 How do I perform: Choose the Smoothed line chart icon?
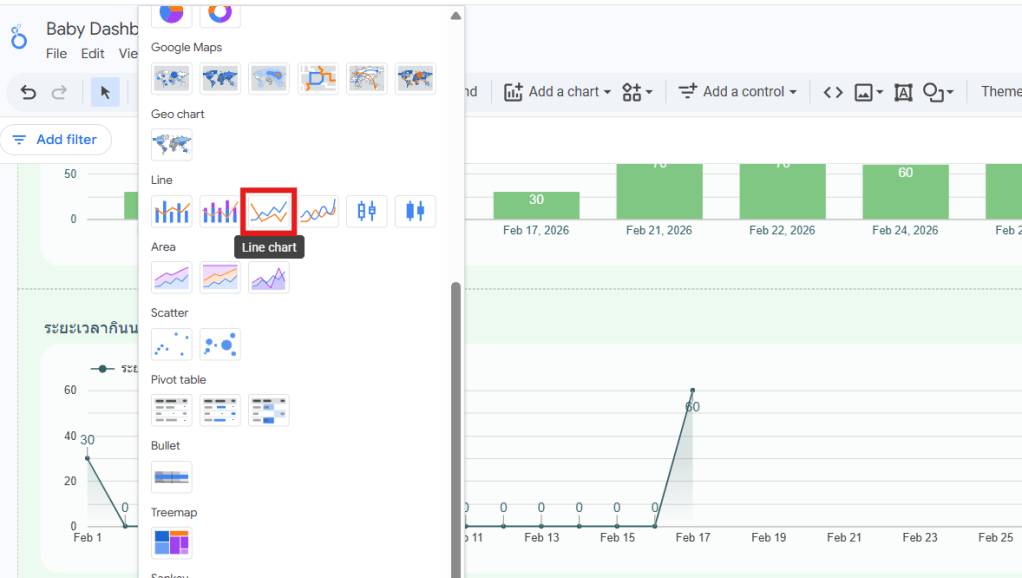(318, 211)
